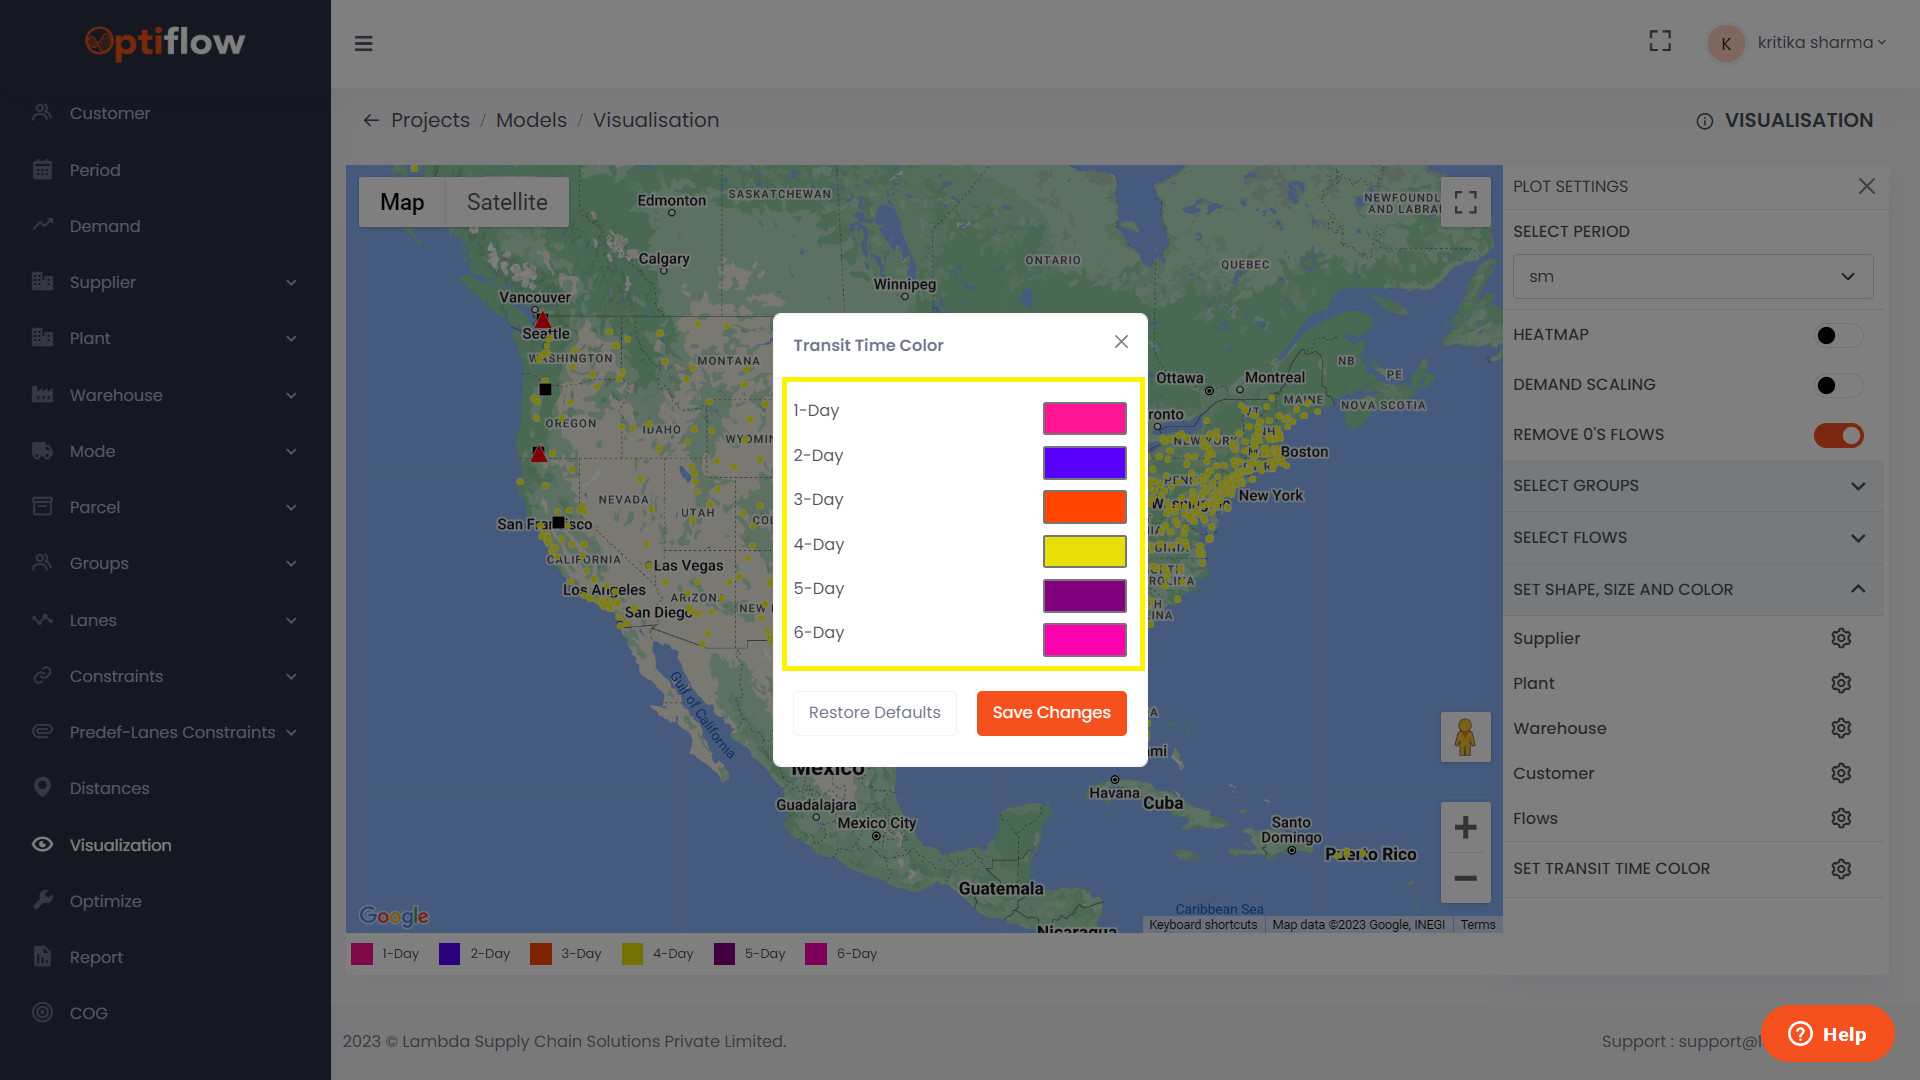Select the Distances sidebar item
Image resolution: width=1920 pixels, height=1080 pixels.
click(x=42, y=788)
